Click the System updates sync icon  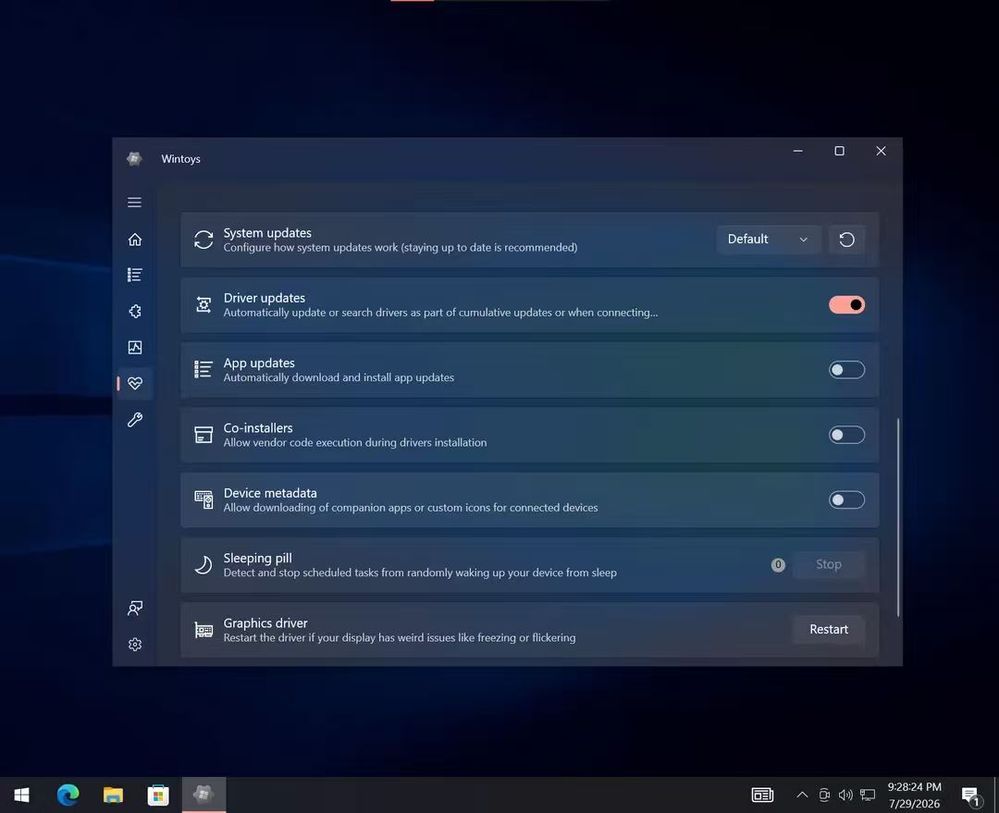(x=203, y=240)
